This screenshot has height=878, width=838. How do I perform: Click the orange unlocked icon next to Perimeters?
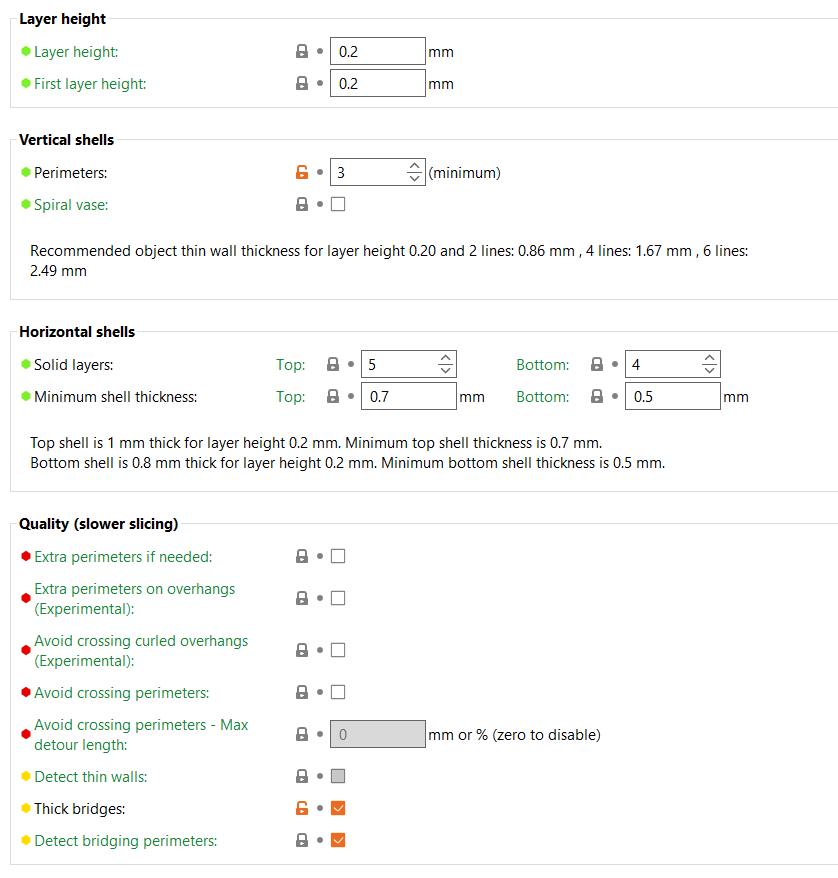302,172
